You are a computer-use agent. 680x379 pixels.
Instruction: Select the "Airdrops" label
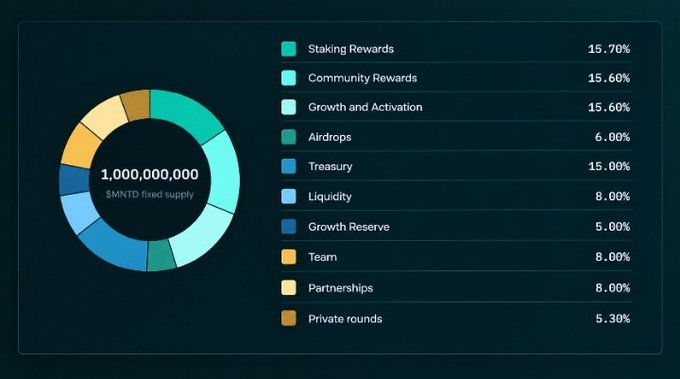click(x=330, y=137)
